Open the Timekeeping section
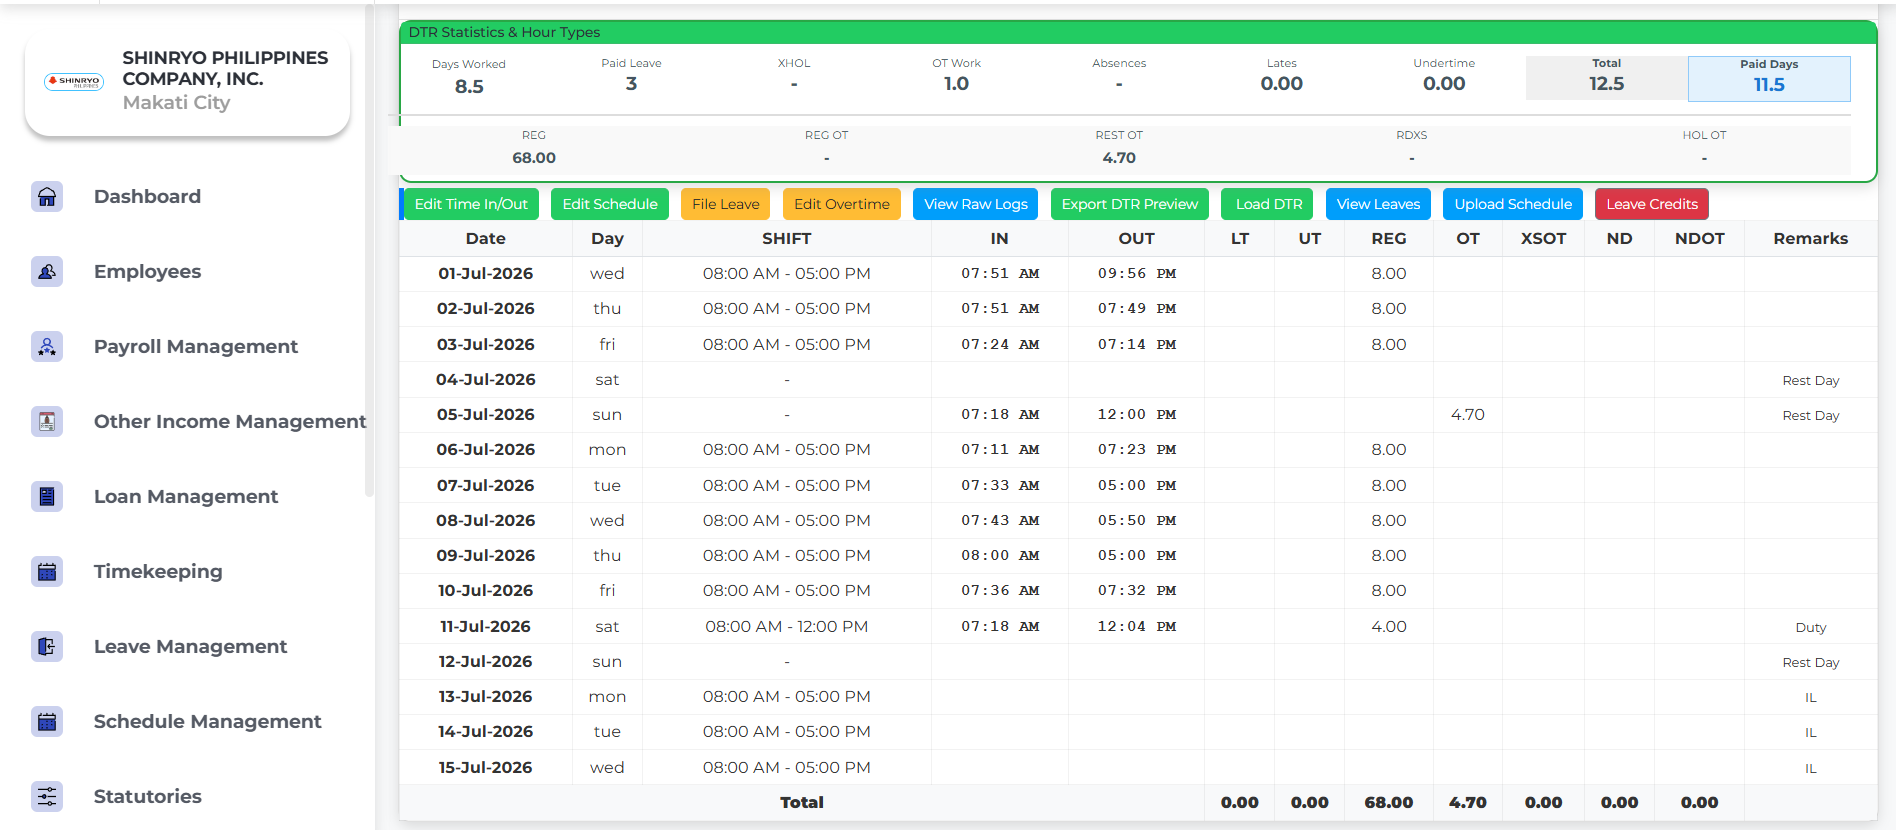The width and height of the screenshot is (1896, 830). (158, 572)
